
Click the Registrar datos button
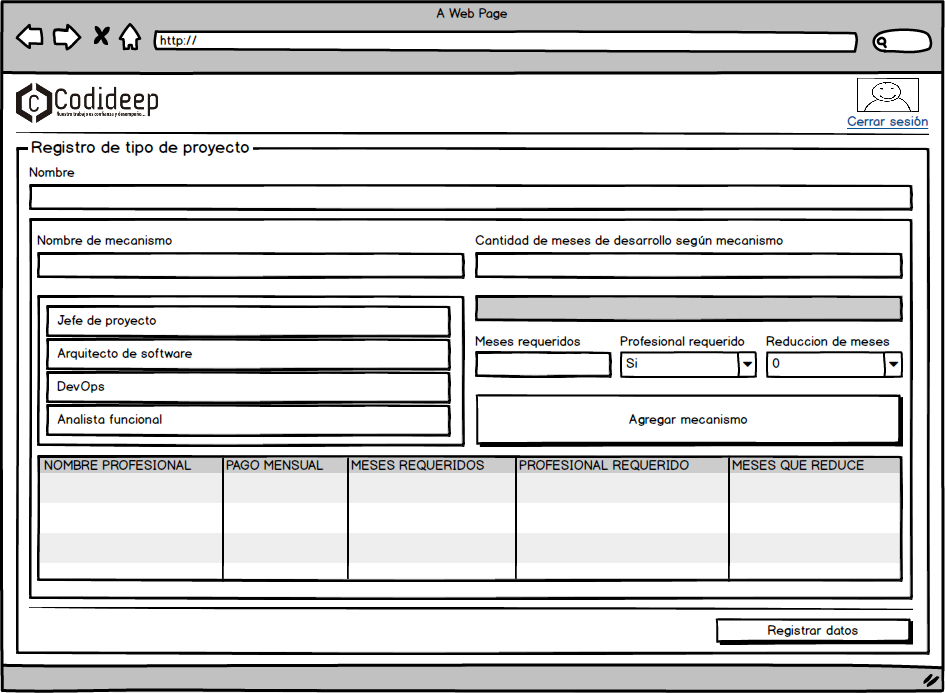[812, 631]
